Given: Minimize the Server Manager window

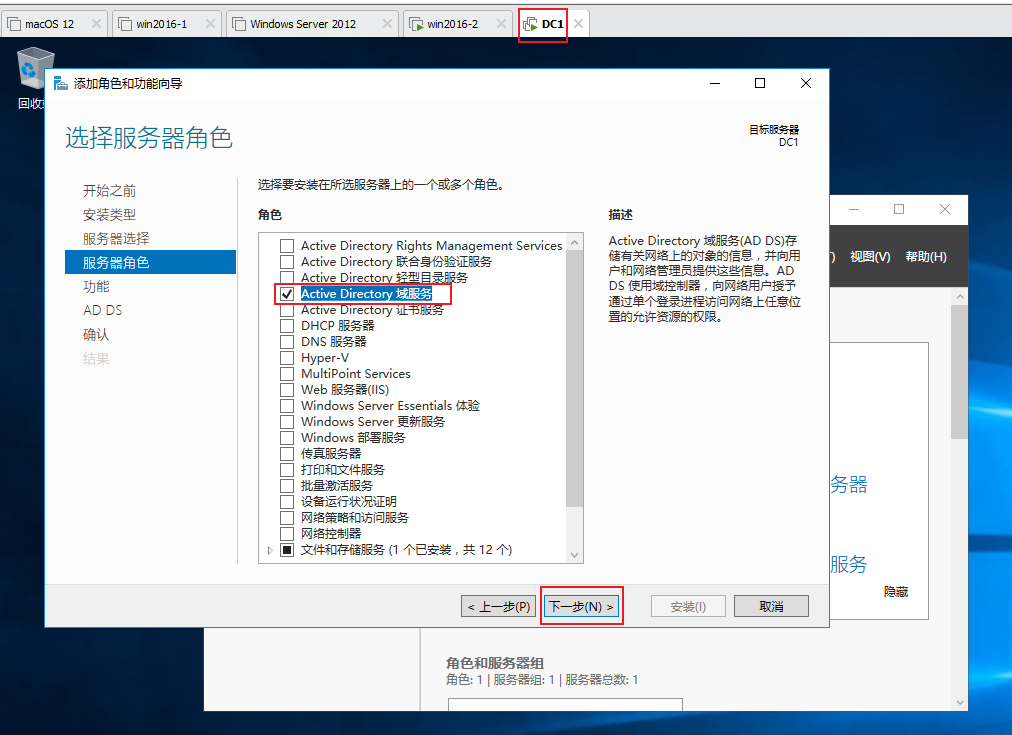Looking at the screenshot, I should (x=854, y=209).
